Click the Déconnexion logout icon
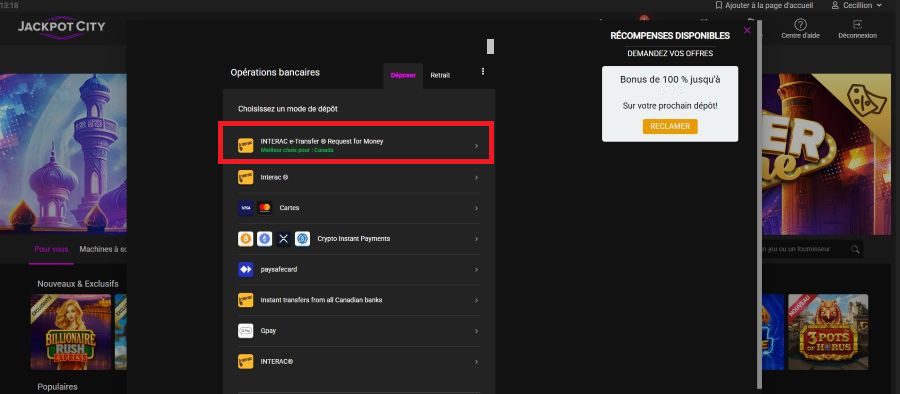Viewport: 900px width, 394px height. pos(858,25)
